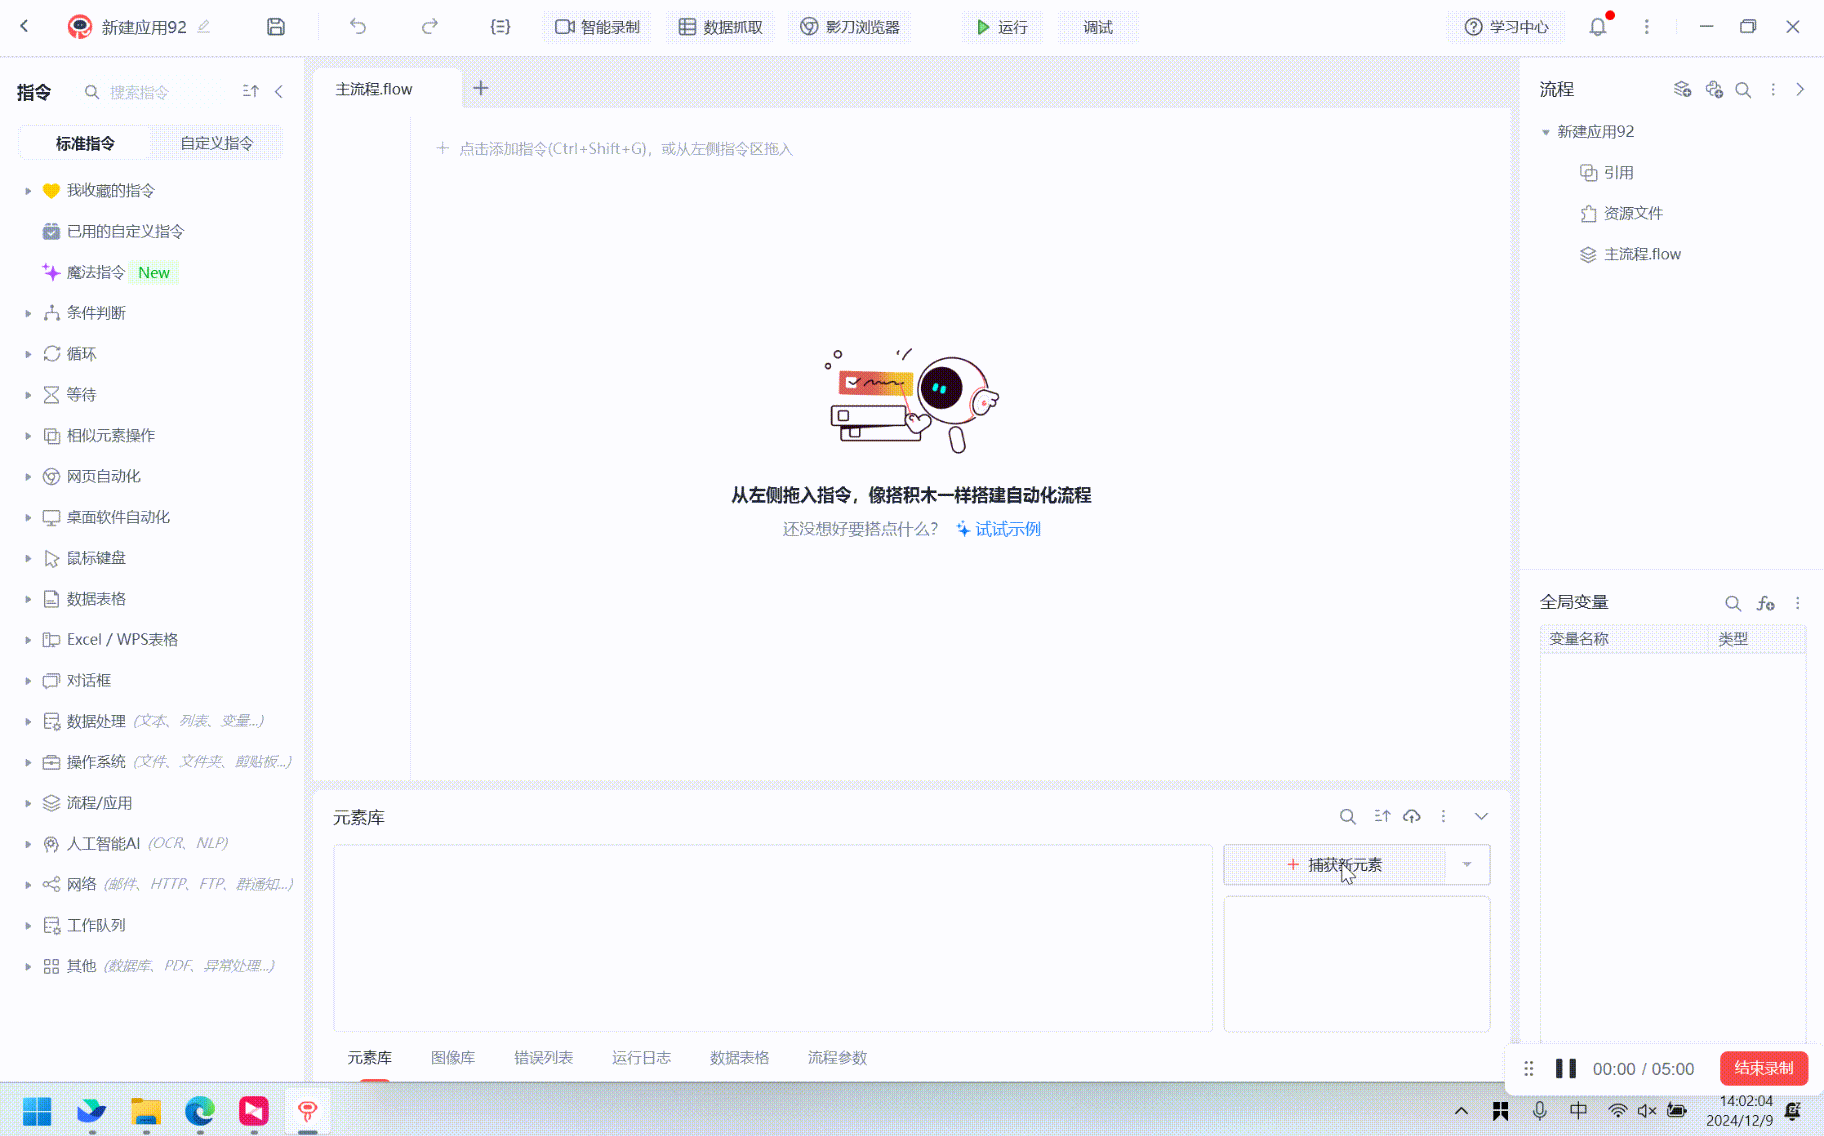
Task: Click the notification bell icon
Action: [1598, 27]
